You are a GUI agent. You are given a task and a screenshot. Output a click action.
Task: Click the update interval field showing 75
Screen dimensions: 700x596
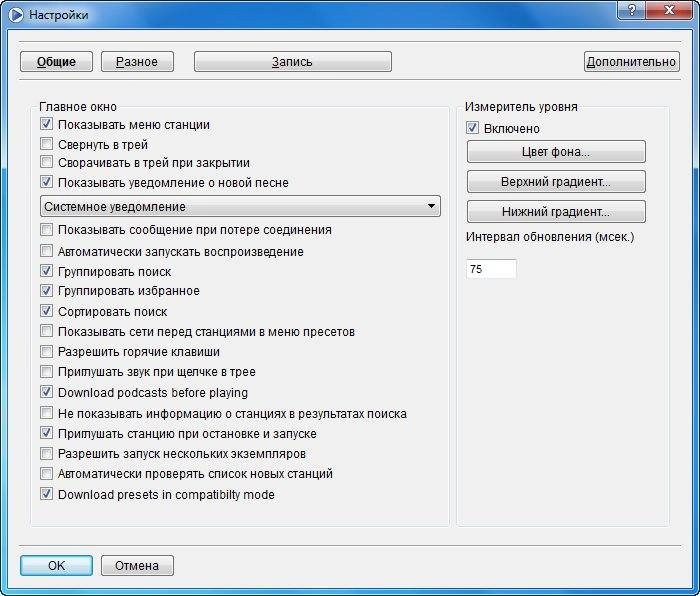pos(491,269)
